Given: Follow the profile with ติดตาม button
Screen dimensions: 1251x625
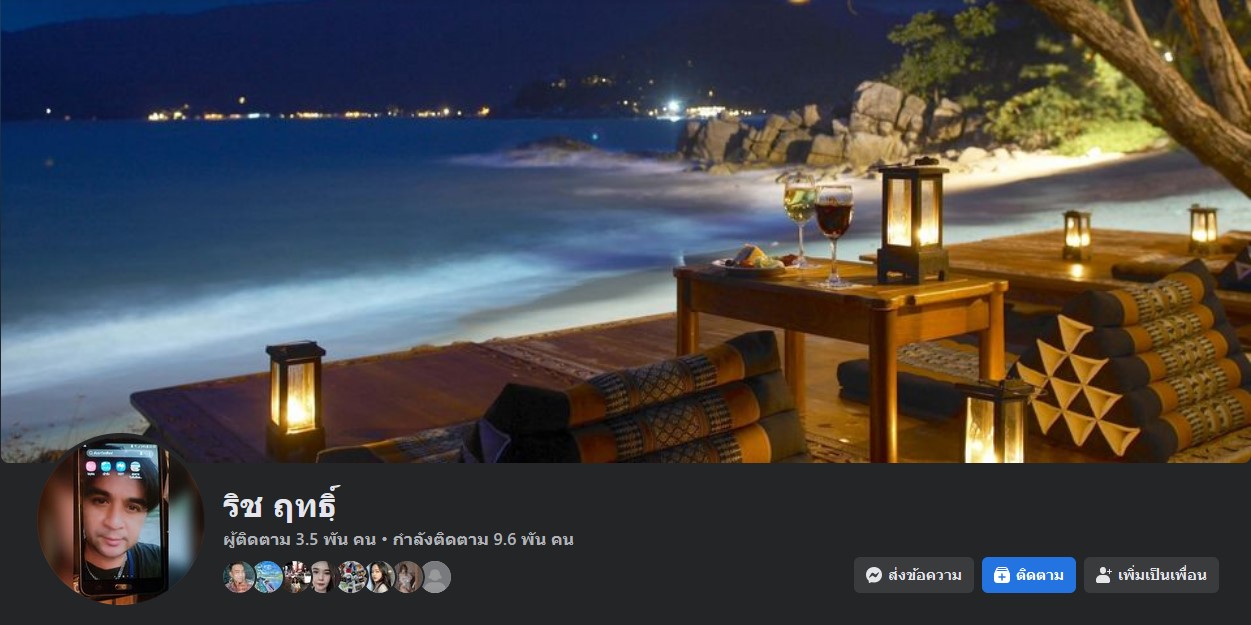Looking at the screenshot, I should 1029,575.
